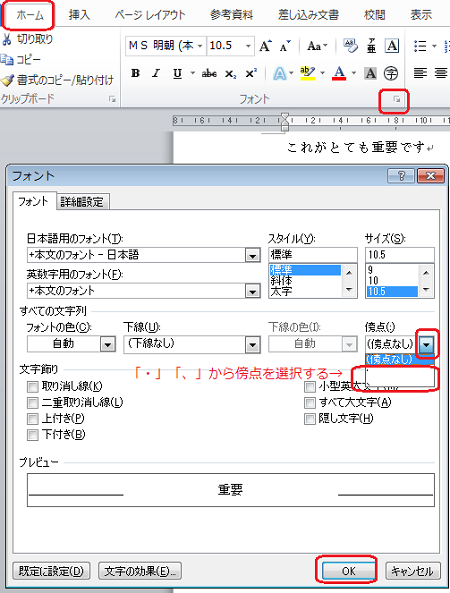Open Clipboard pane launcher

[112, 99]
